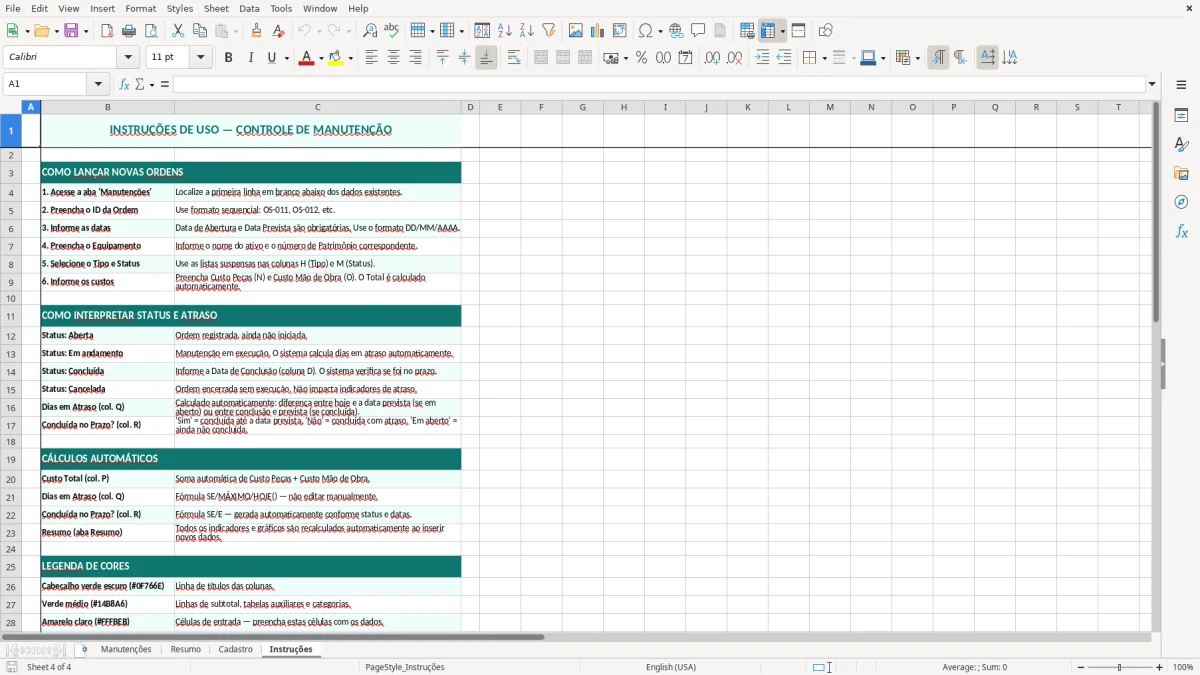Adjust the zoom slider handle
The width and height of the screenshot is (1200, 675).
pyautogui.click(x=1120, y=667)
